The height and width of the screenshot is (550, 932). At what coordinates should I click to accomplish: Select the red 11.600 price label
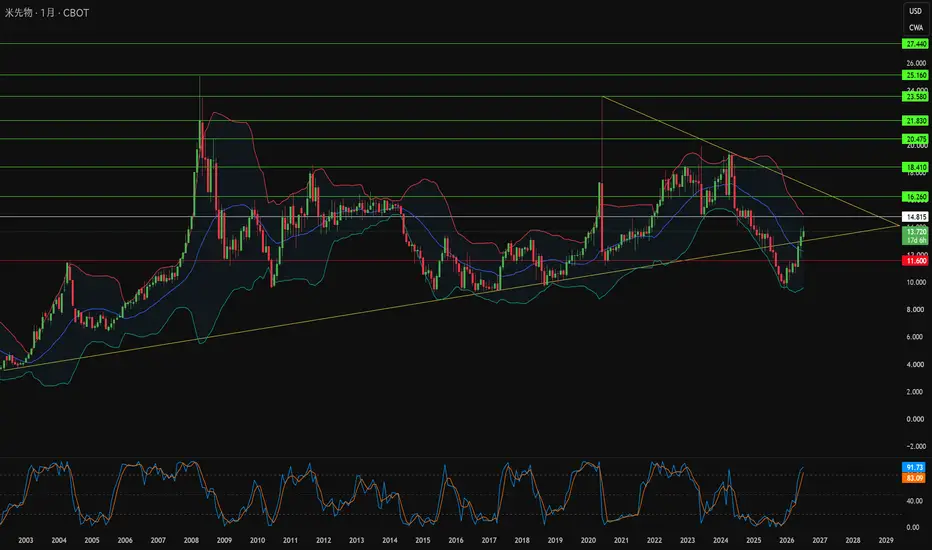click(x=915, y=260)
